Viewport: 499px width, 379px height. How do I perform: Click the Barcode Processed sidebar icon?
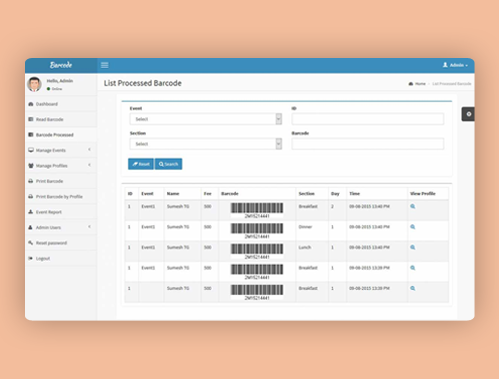click(x=31, y=135)
